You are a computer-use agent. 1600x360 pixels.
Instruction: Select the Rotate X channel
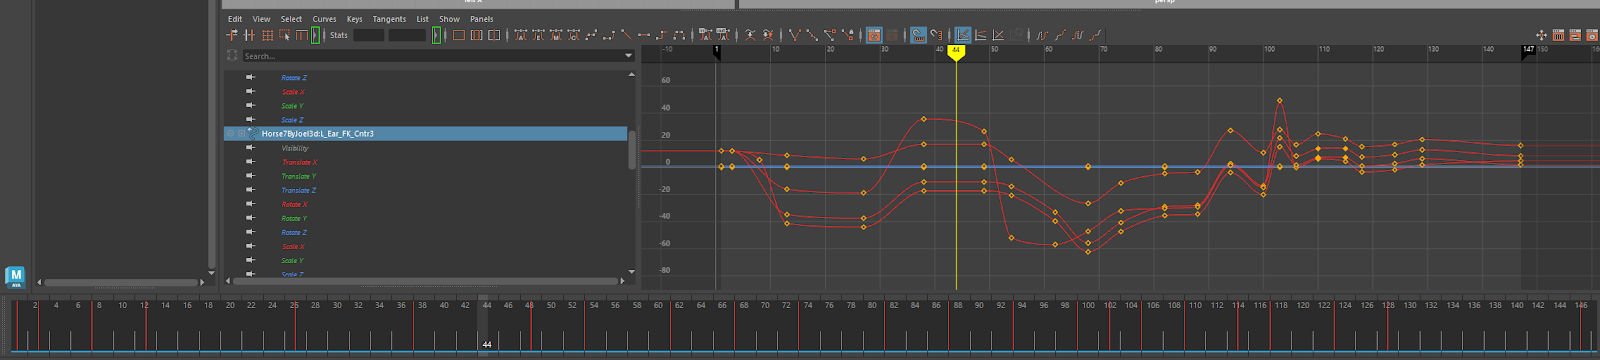[x=294, y=204]
